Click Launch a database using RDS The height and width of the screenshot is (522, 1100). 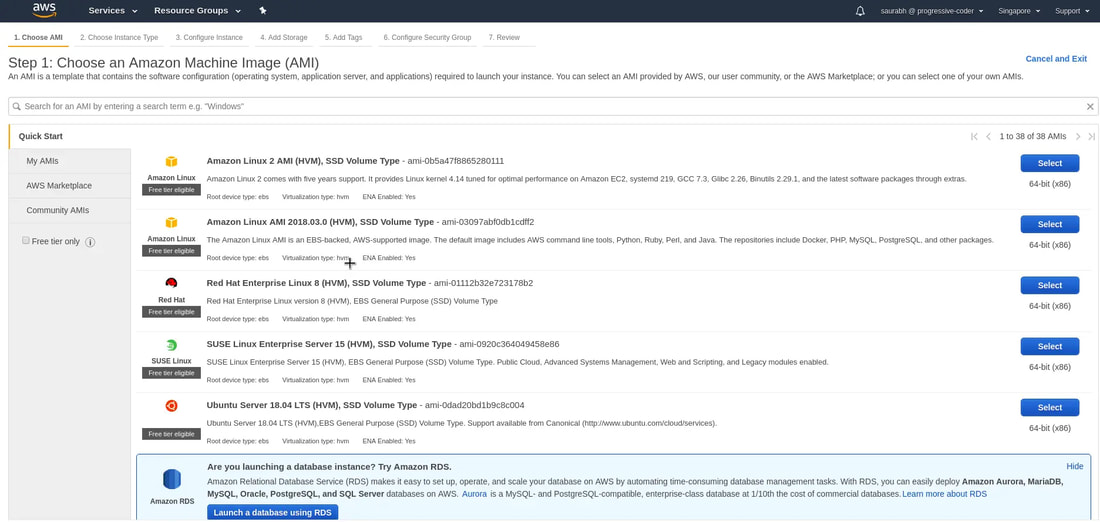(x=272, y=513)
